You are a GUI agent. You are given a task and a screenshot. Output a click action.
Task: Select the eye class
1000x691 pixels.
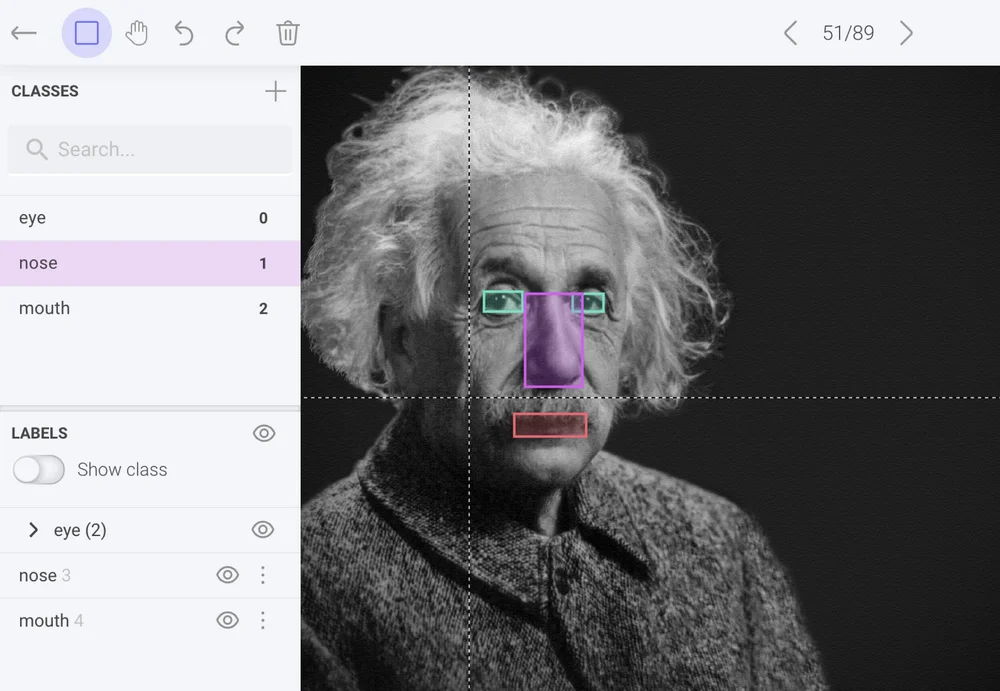click(150, 218)
